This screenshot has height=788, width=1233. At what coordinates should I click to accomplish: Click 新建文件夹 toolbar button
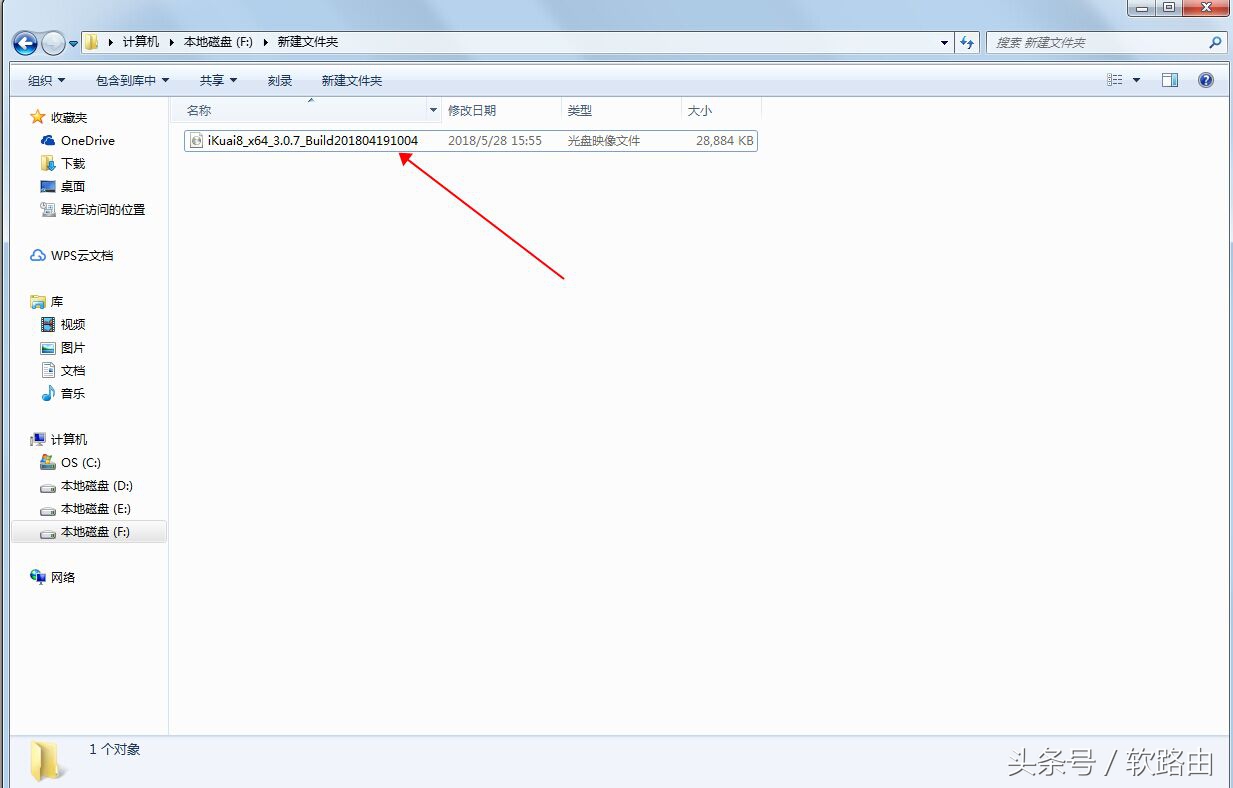pyautogui.click(x=352, y=80)
